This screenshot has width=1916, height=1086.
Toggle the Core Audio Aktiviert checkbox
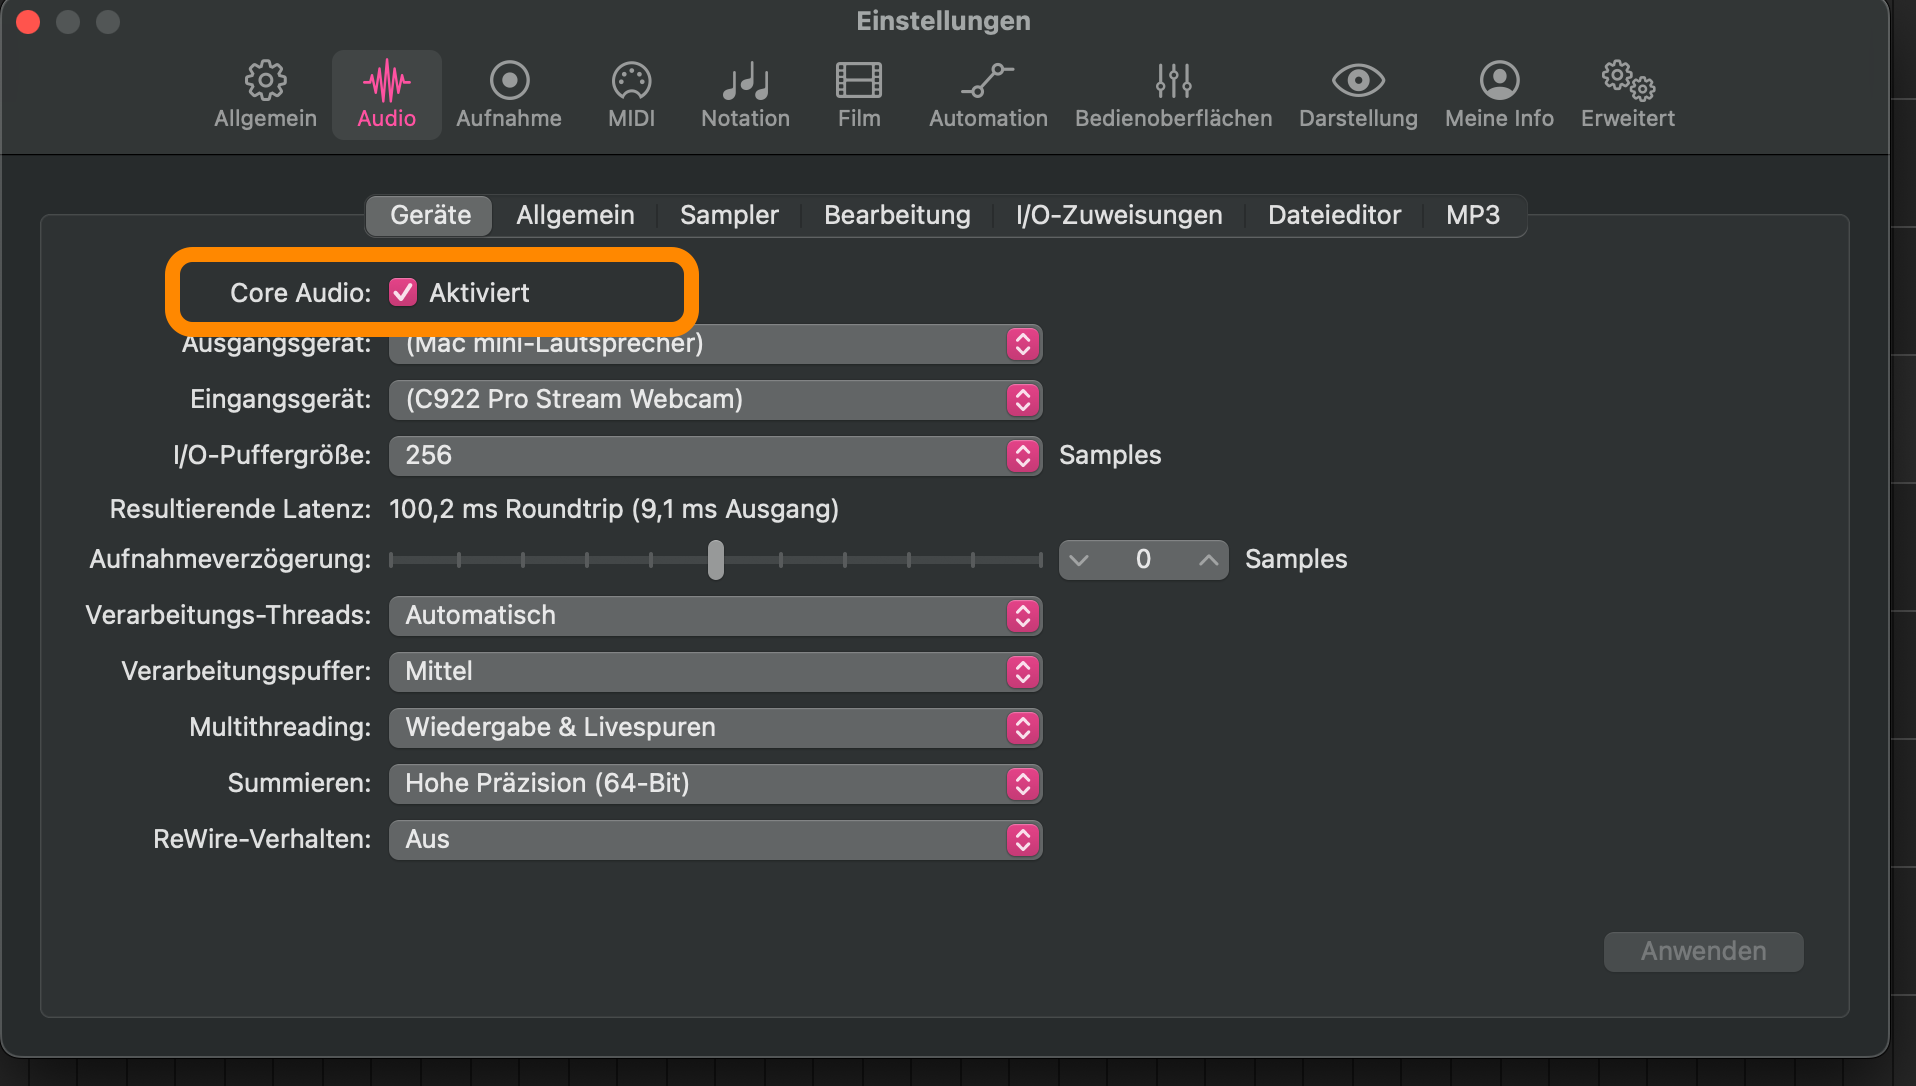(403, 292)
